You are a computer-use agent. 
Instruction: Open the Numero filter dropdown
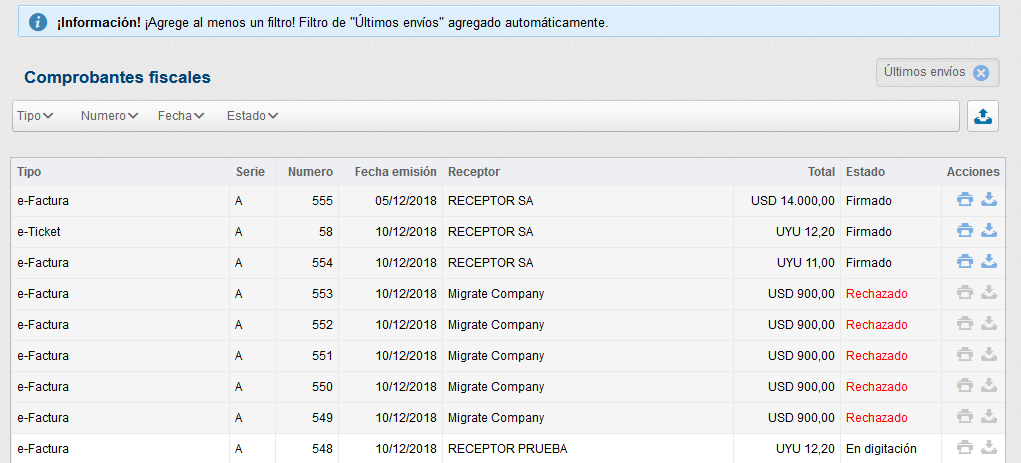tap(109, 116)
